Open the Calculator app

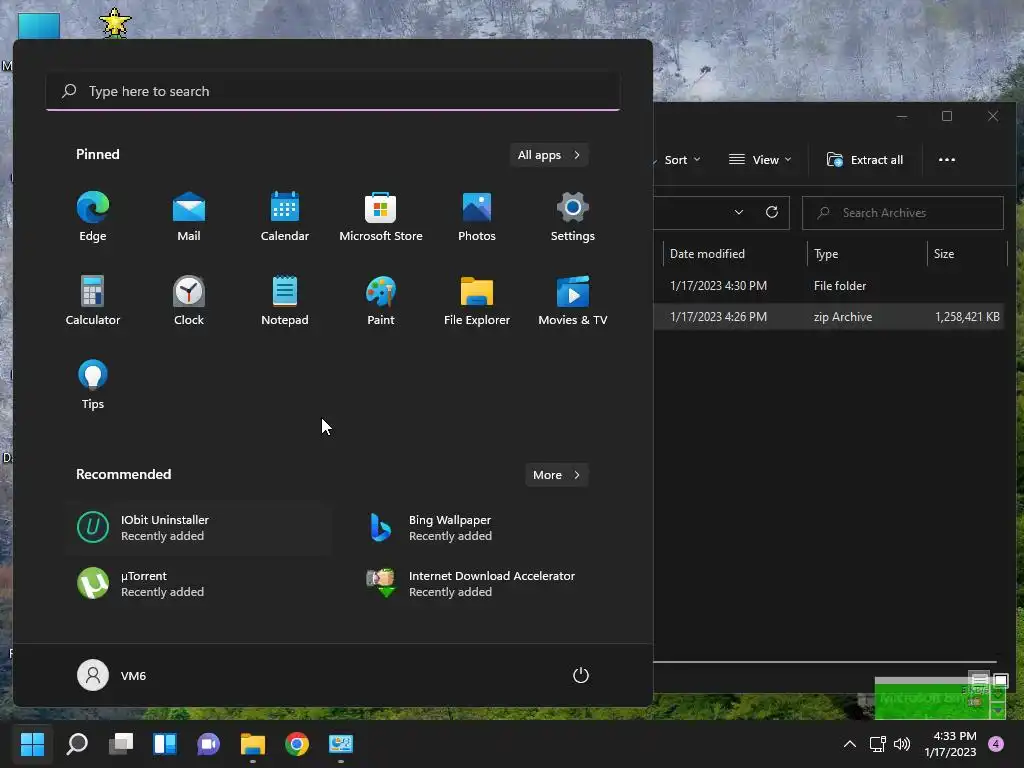(x=93, y=301)
